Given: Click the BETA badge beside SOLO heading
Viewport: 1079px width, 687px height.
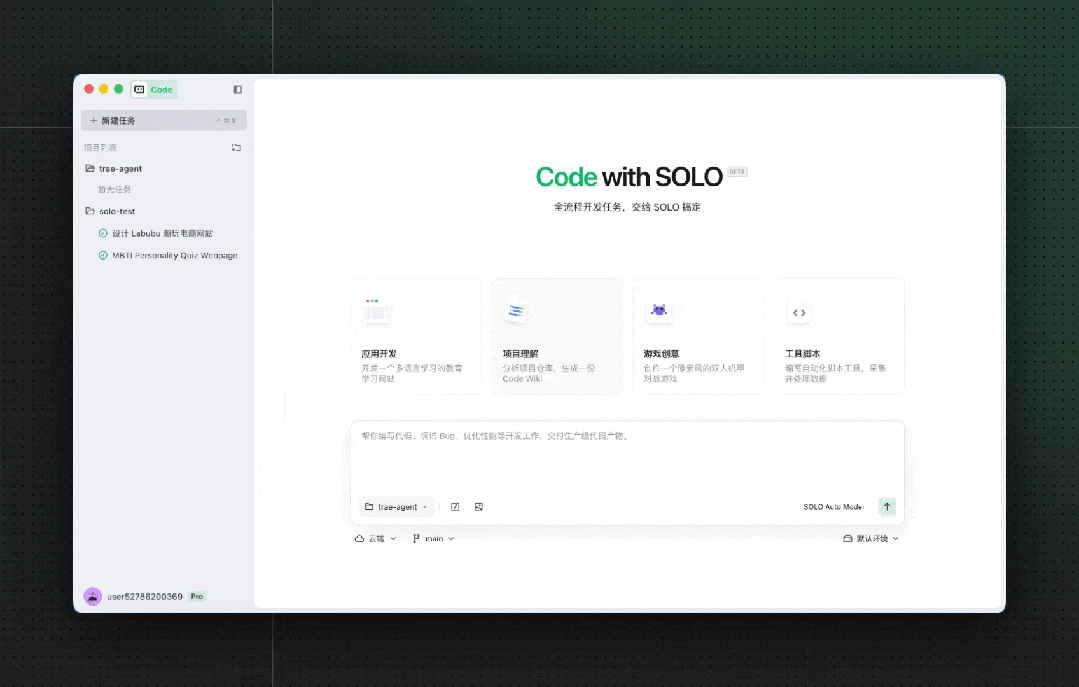Looking at the screenshot, I should pyautogui.click(x=737, y=171).
